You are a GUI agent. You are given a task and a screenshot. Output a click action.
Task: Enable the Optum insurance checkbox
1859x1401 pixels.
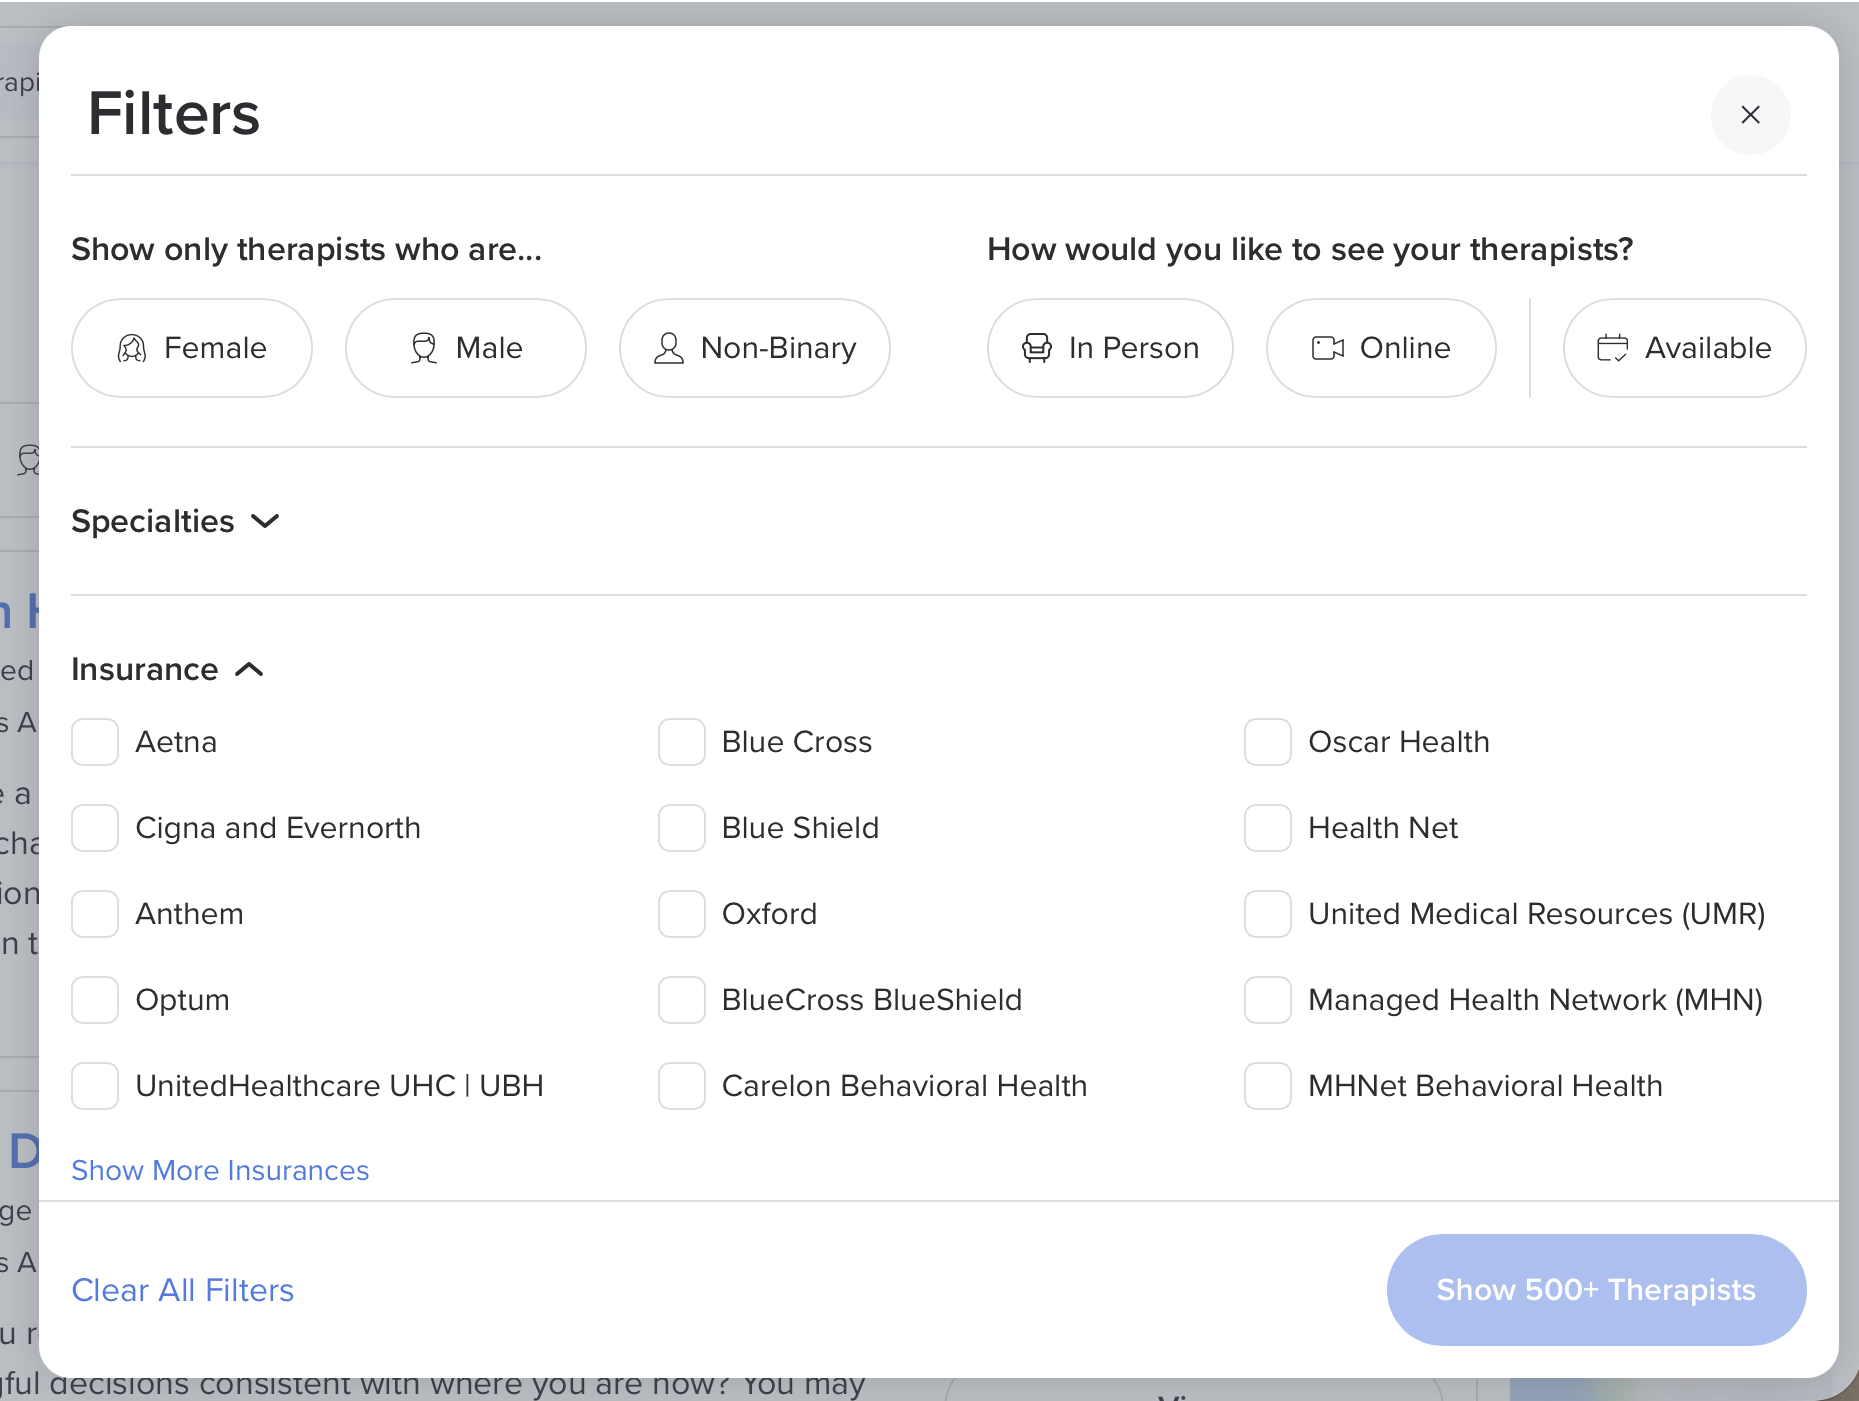click(x=95, y=1000)
